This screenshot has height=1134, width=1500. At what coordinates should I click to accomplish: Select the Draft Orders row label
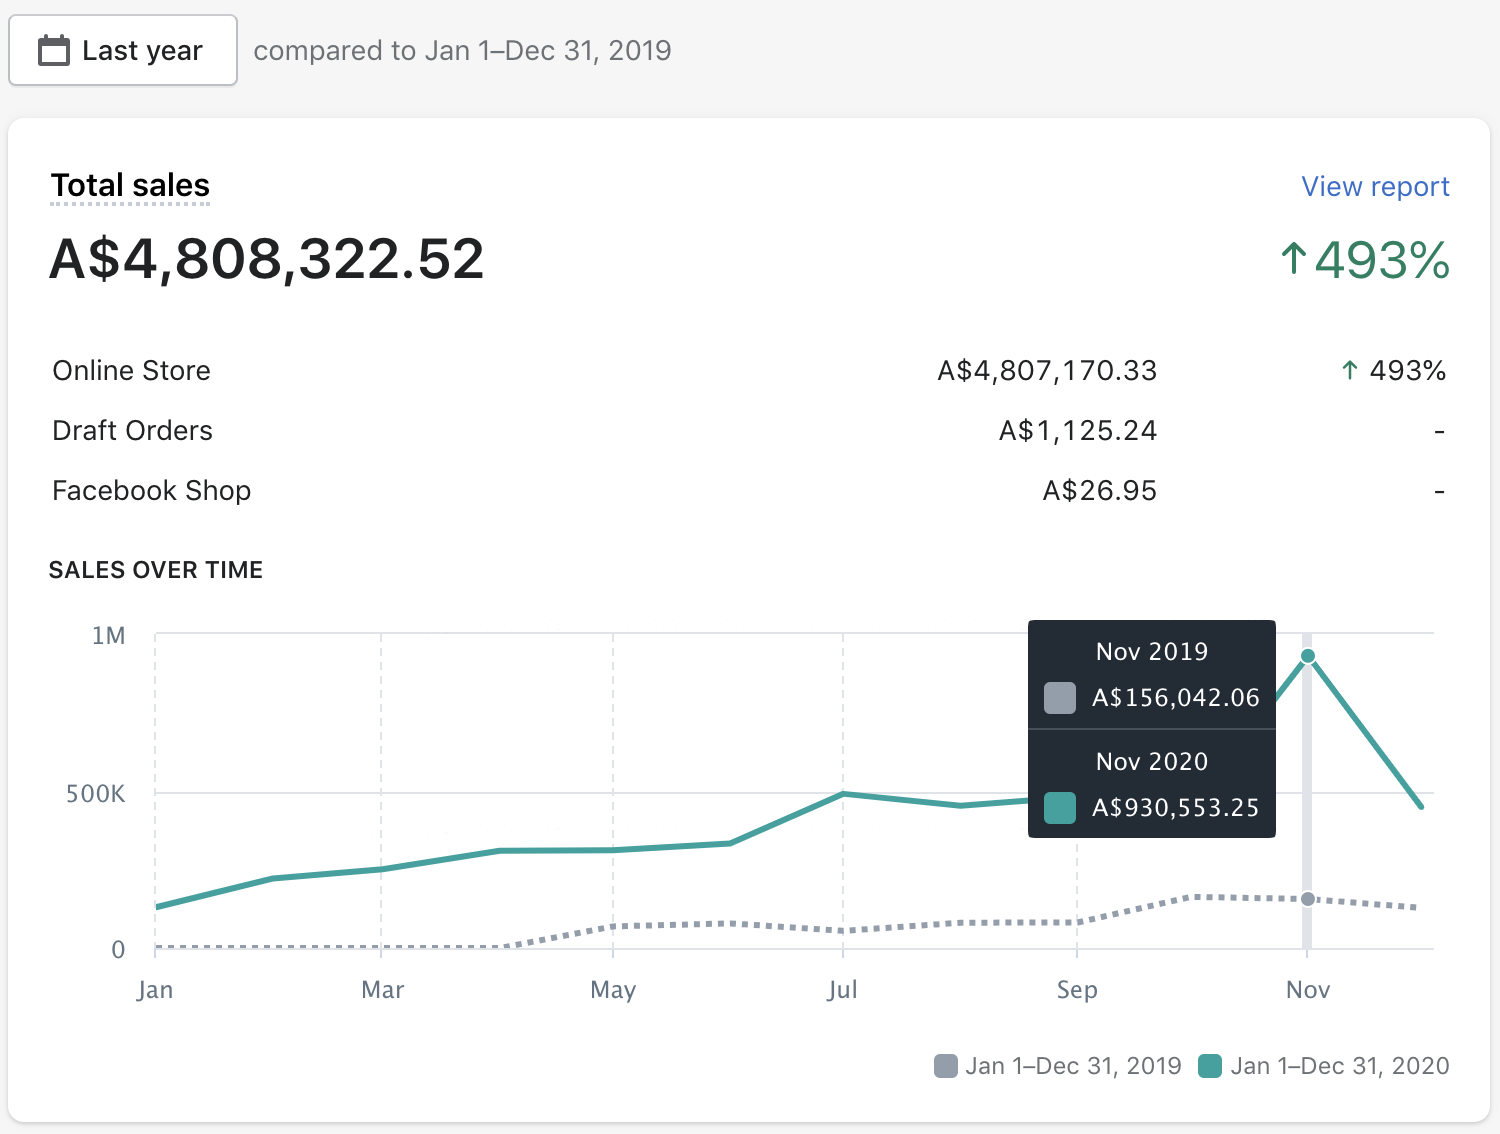tap(132, 431)
